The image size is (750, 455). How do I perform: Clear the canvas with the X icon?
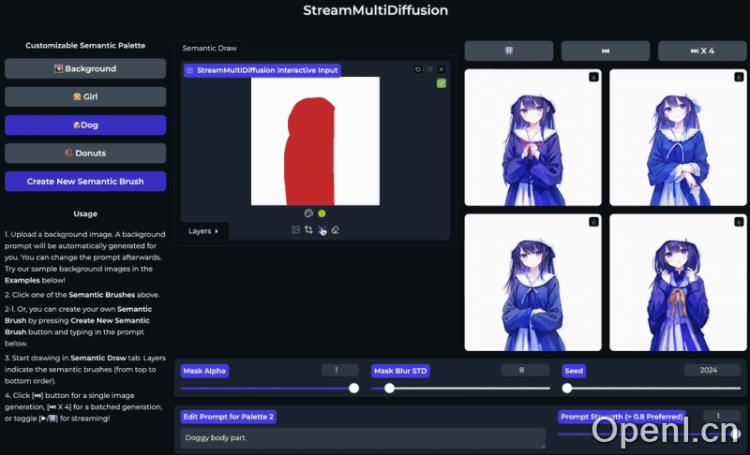pyautogui.click(x=441, y=69)
